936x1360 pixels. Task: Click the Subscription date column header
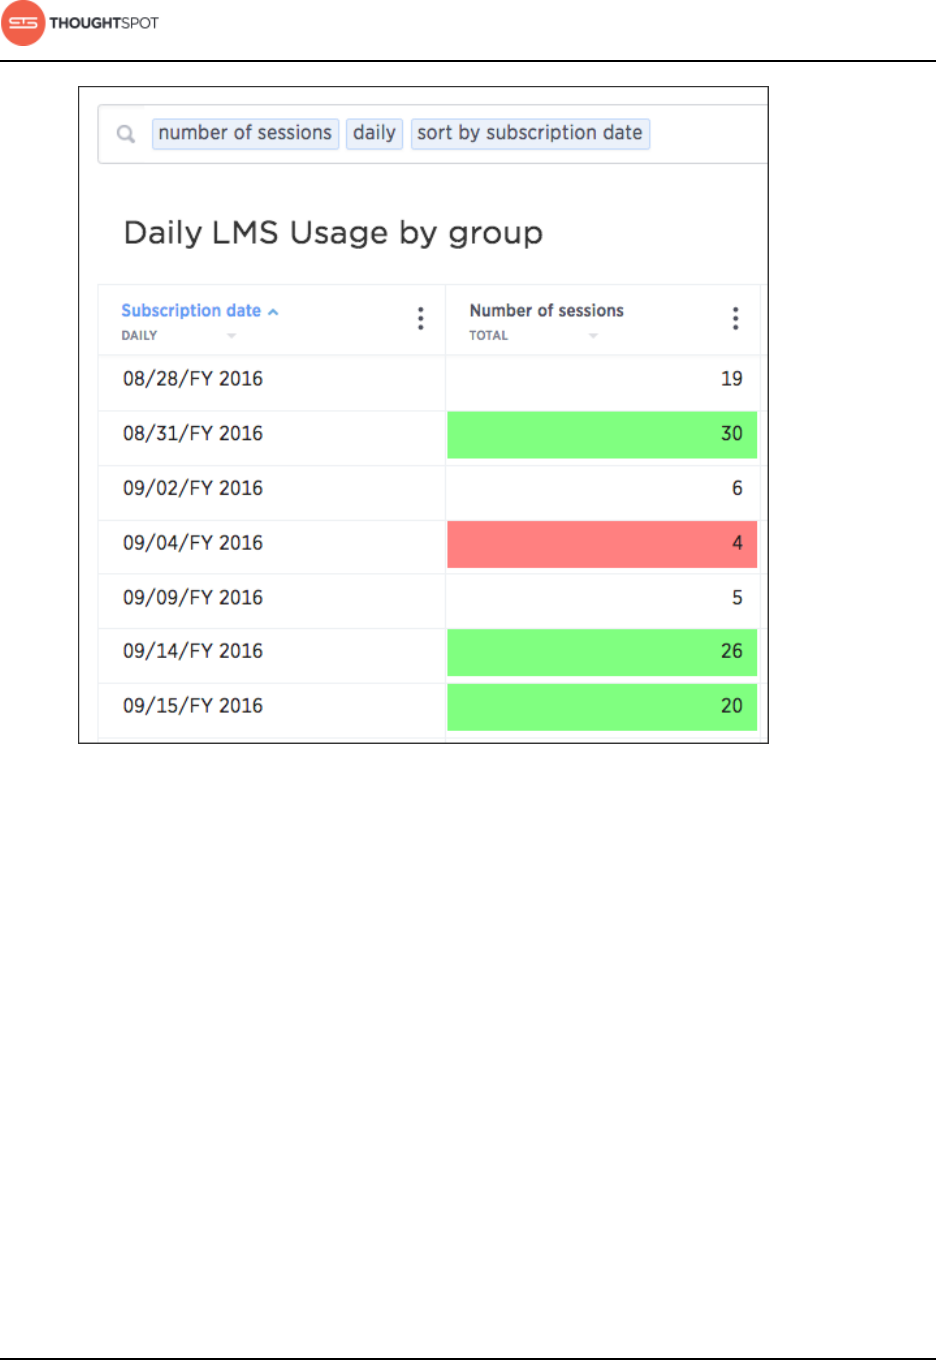(191, 311)
